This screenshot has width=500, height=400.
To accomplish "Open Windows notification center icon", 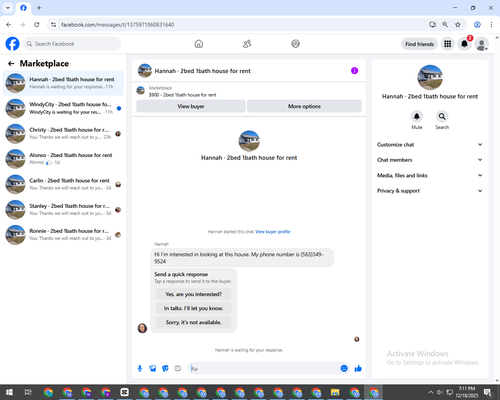I will [489, 392].
